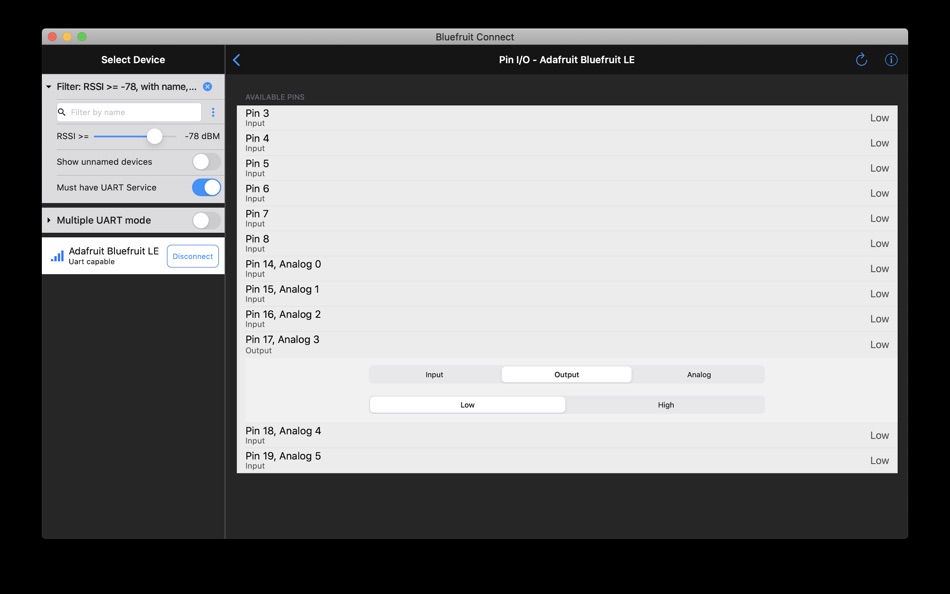Set Pin 17 output to Low
The height and width of the screenshot is (594, 950).
click(467, 405)
